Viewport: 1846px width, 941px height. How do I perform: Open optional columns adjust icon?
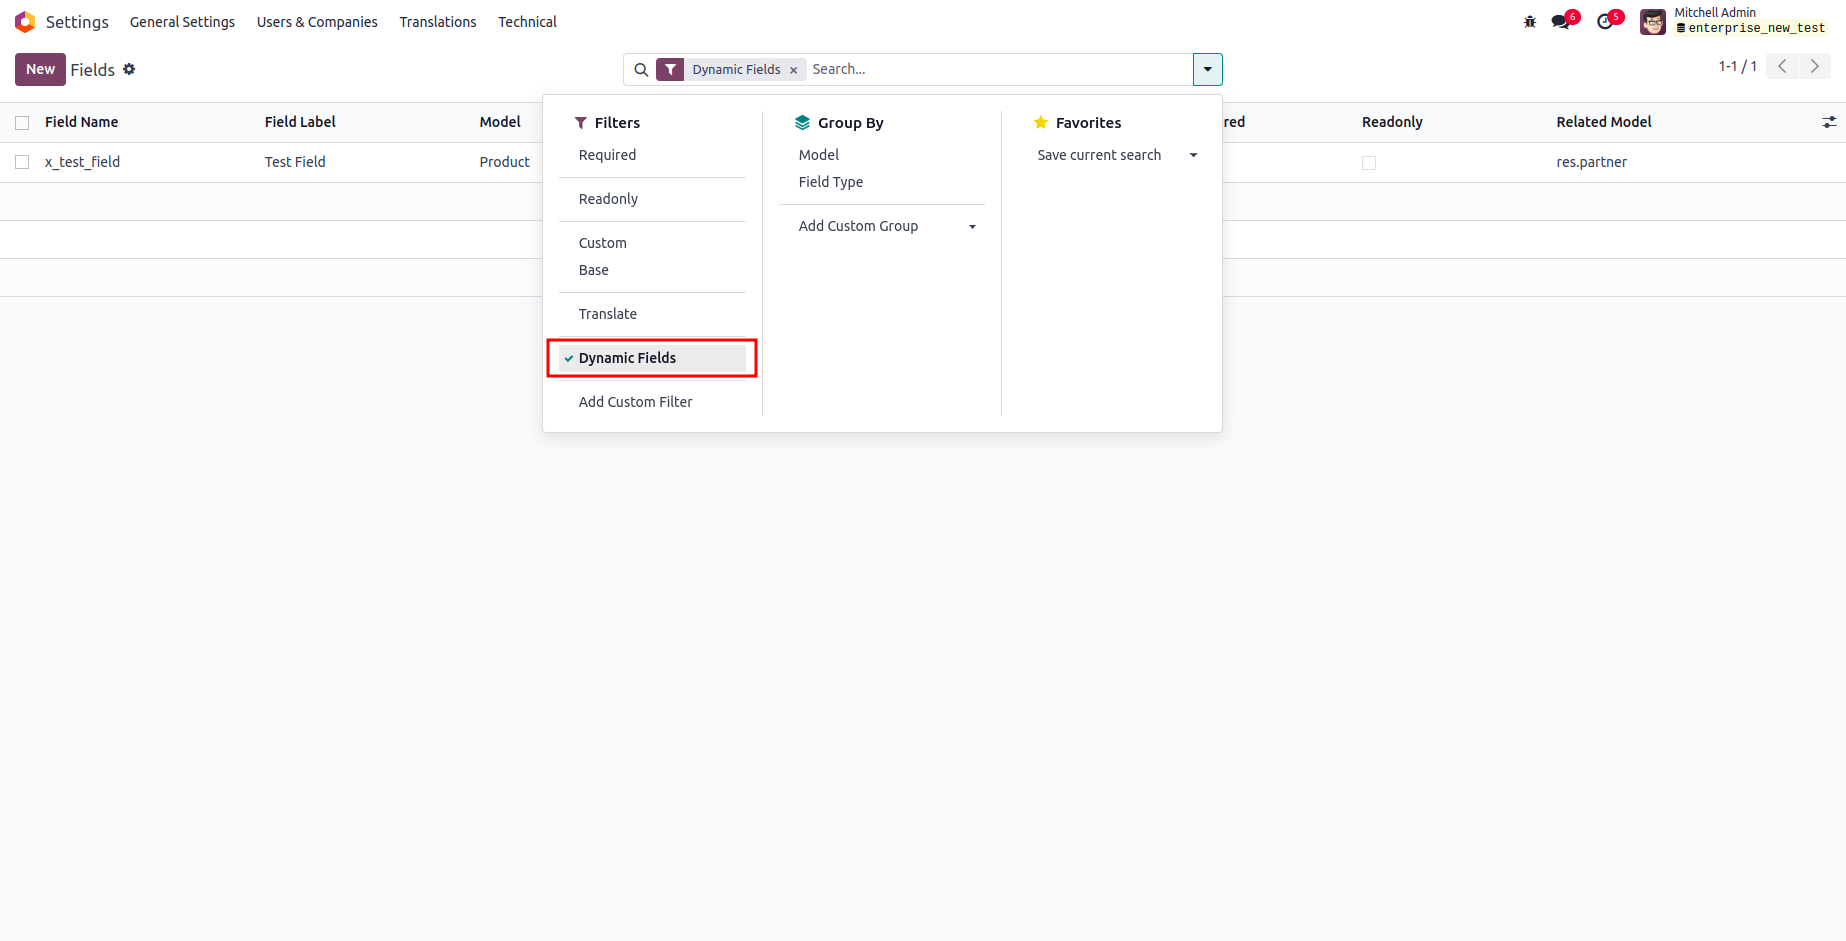1829,122
